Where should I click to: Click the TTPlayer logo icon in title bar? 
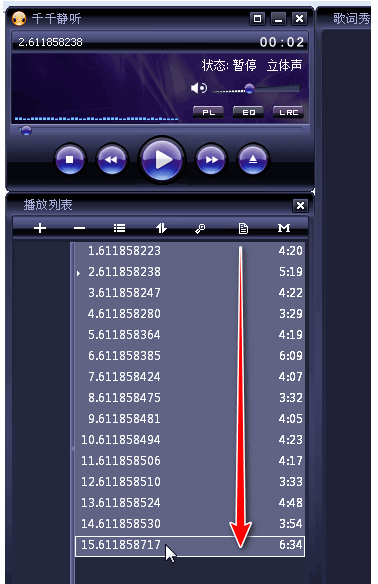[19, 18]
